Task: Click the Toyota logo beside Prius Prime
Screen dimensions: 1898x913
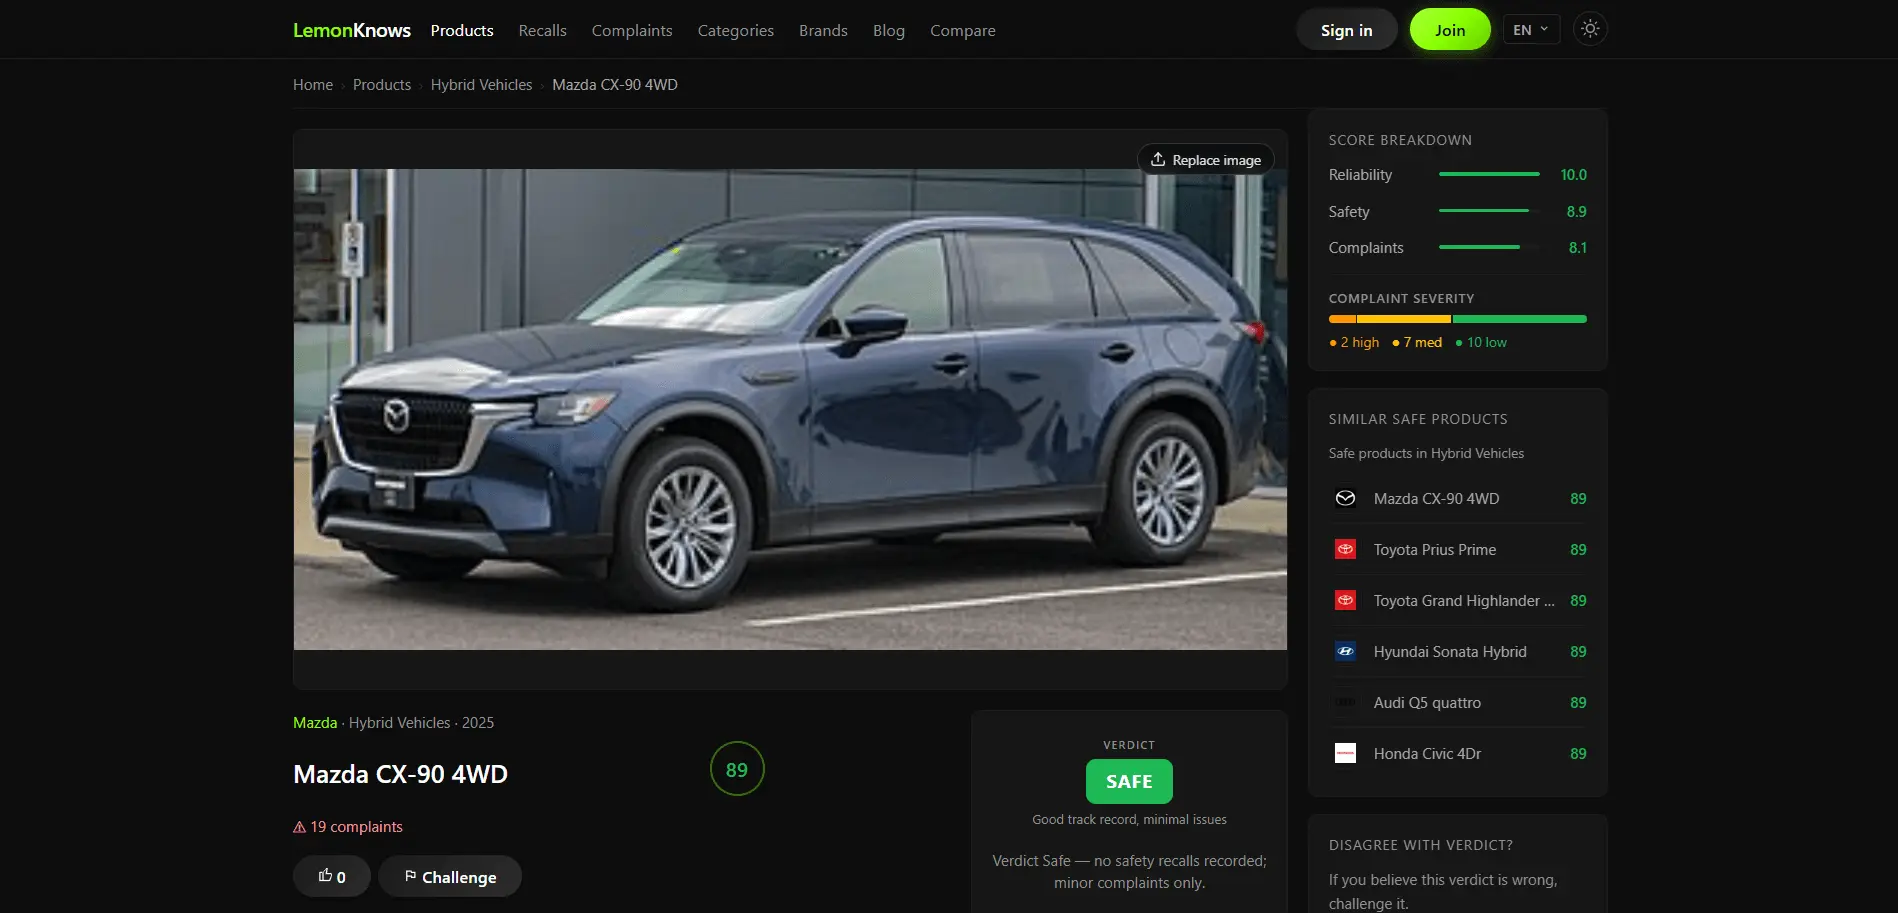Action: (1346, 549)
